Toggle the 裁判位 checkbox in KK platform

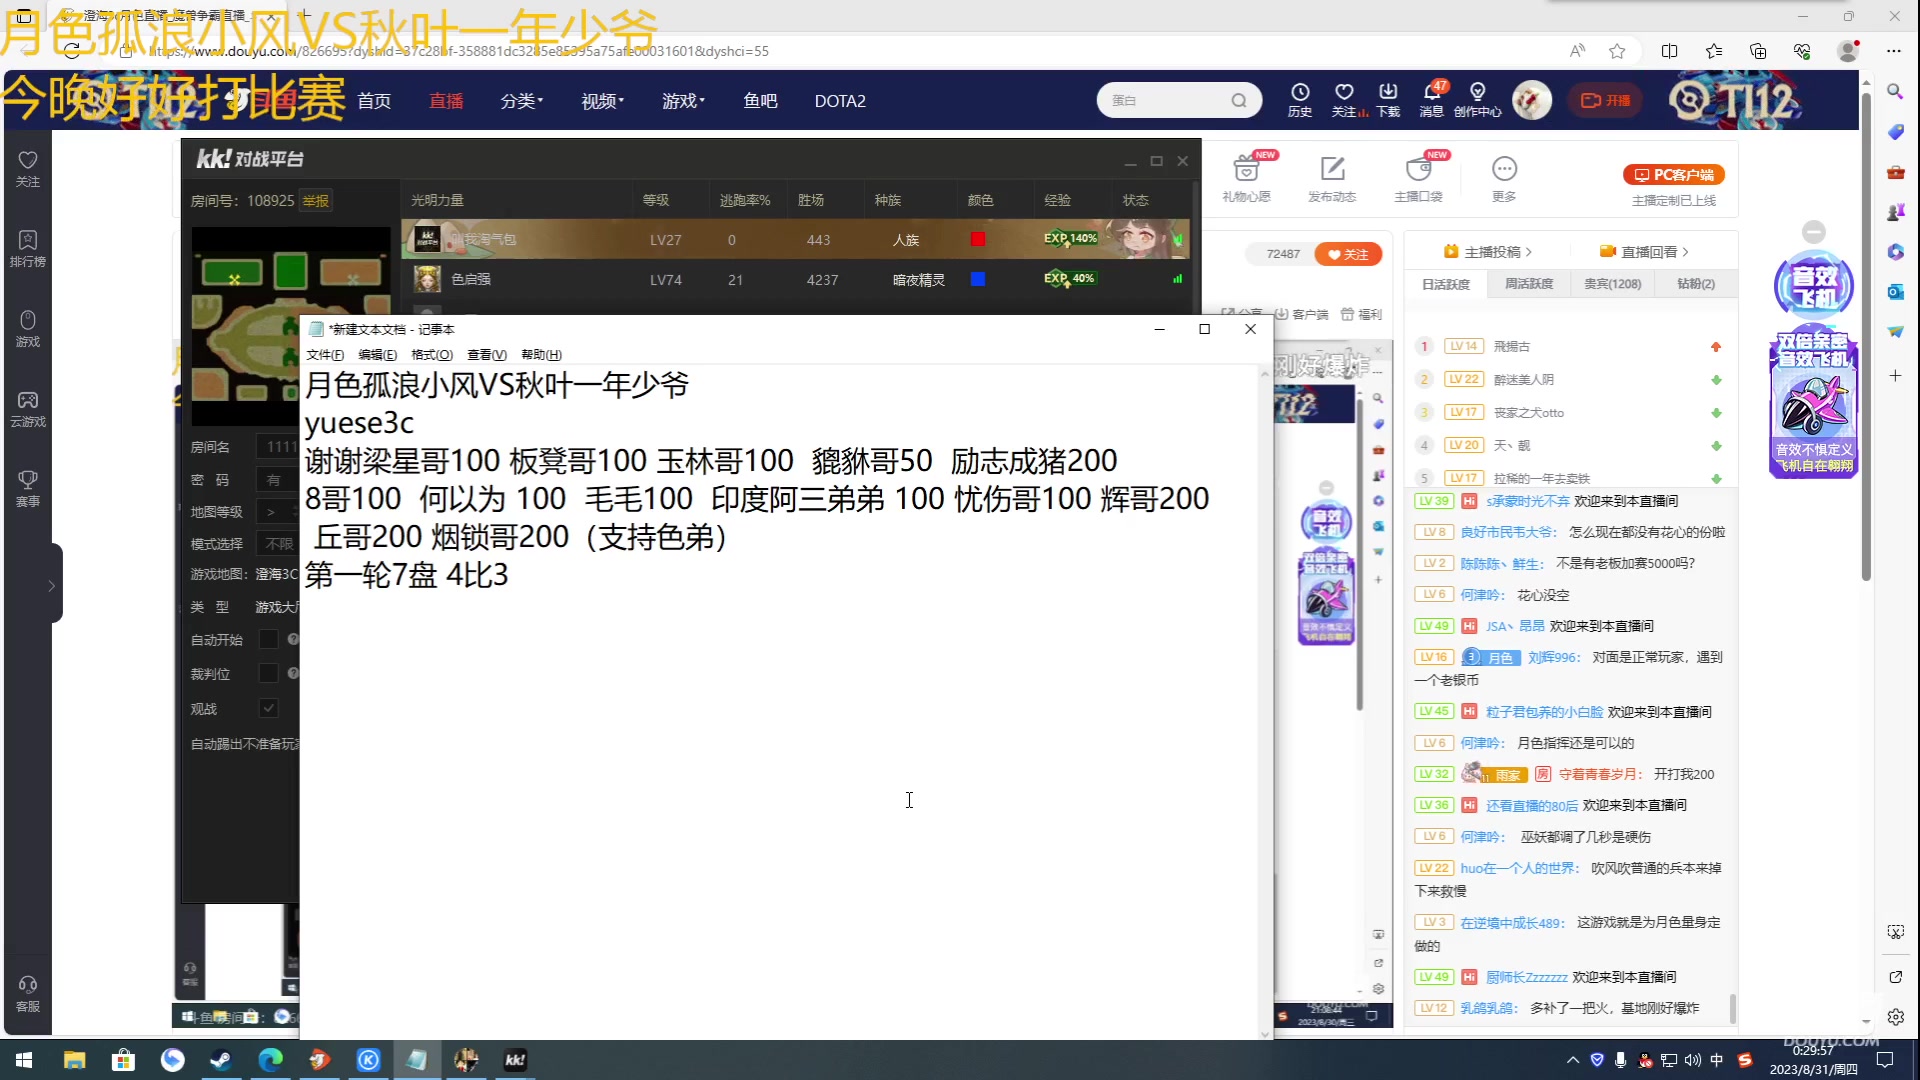(x=268, y=673)
